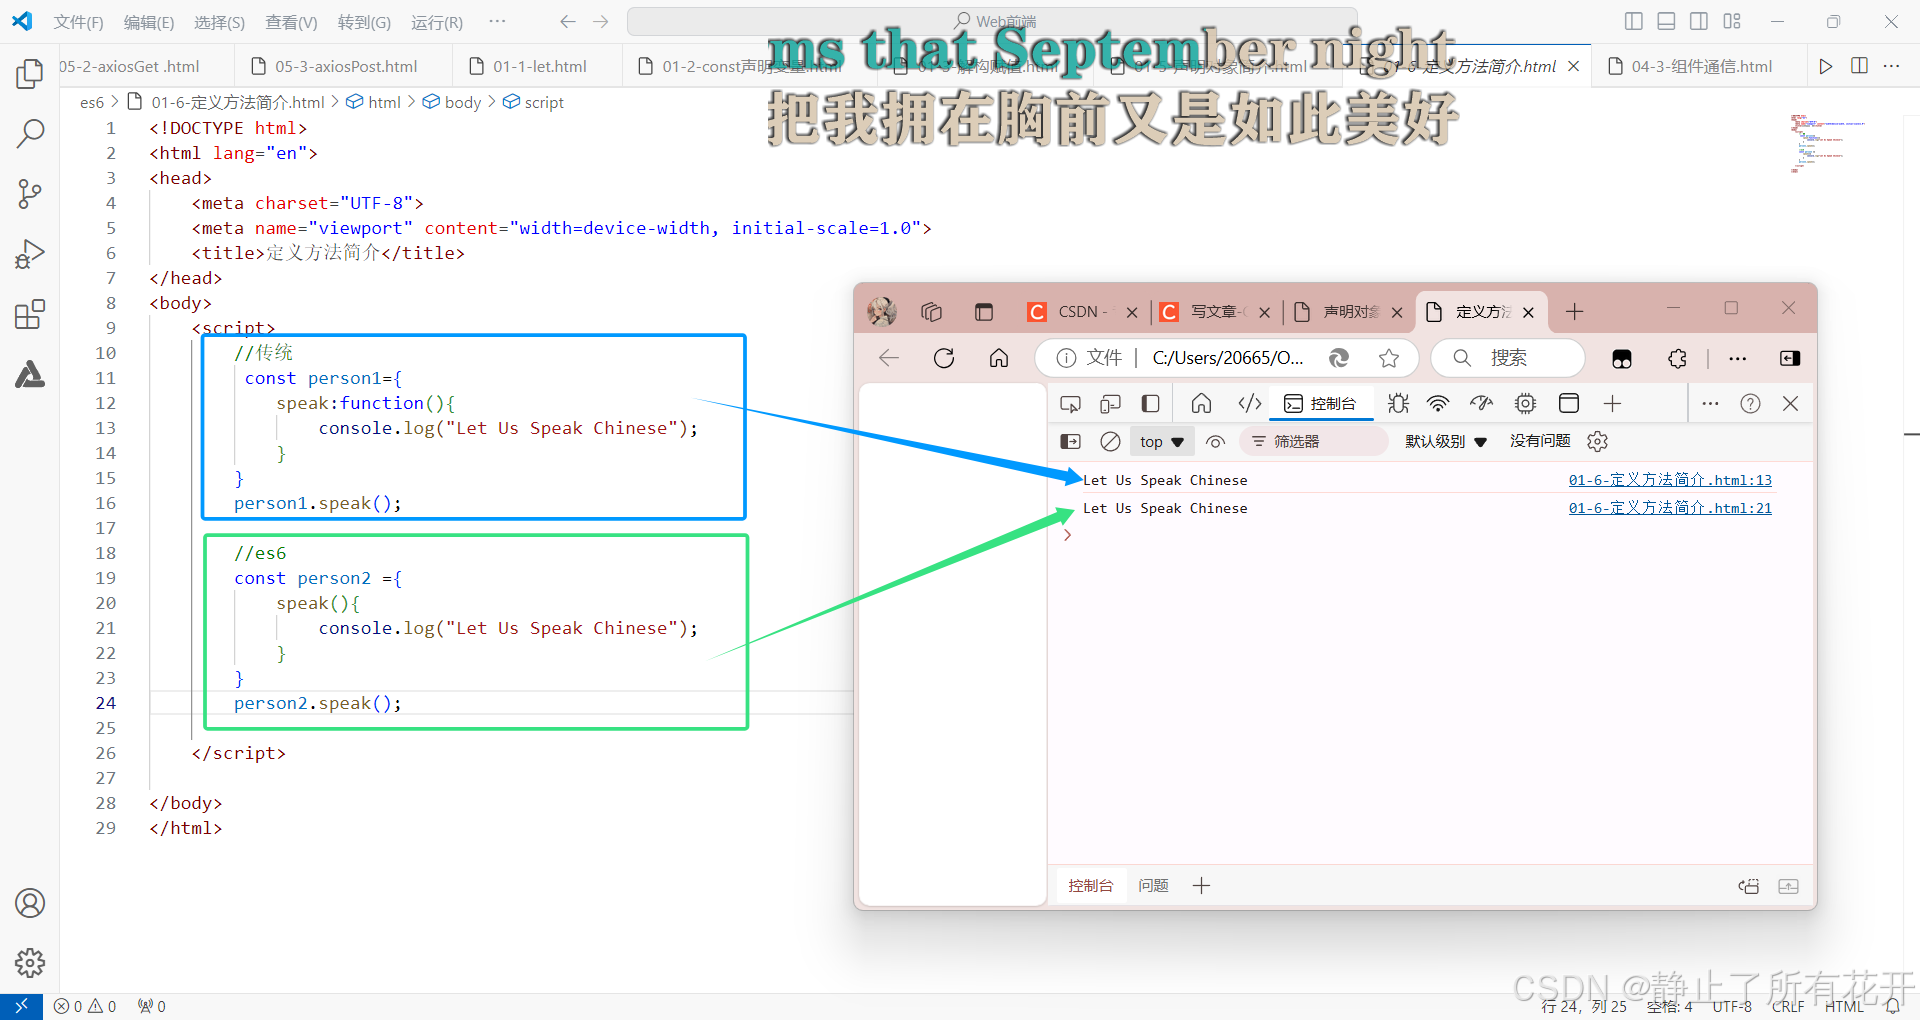
Task: Open the Extensions view
Action: point(30,314)
